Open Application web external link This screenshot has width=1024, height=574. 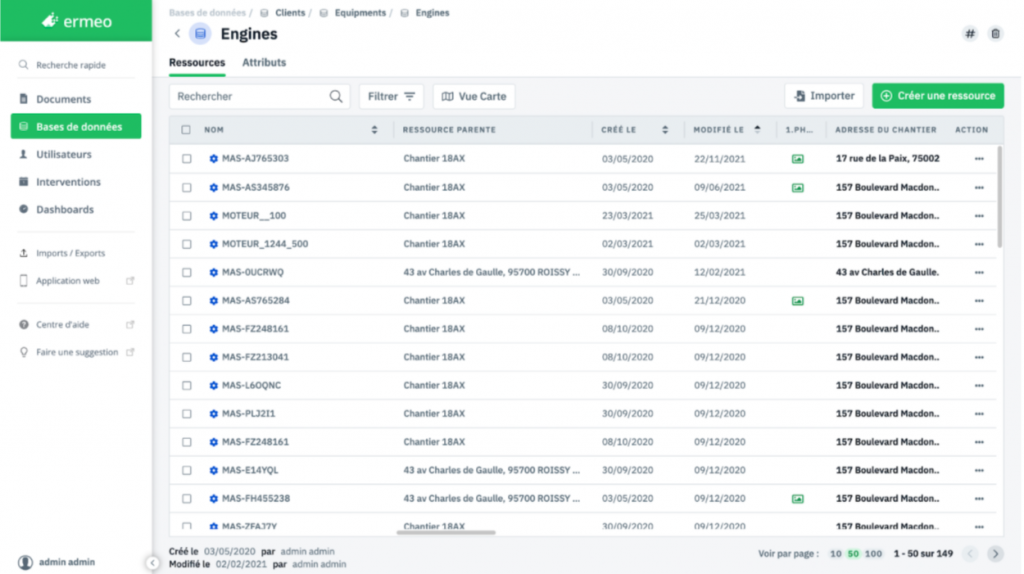[130, 281]
